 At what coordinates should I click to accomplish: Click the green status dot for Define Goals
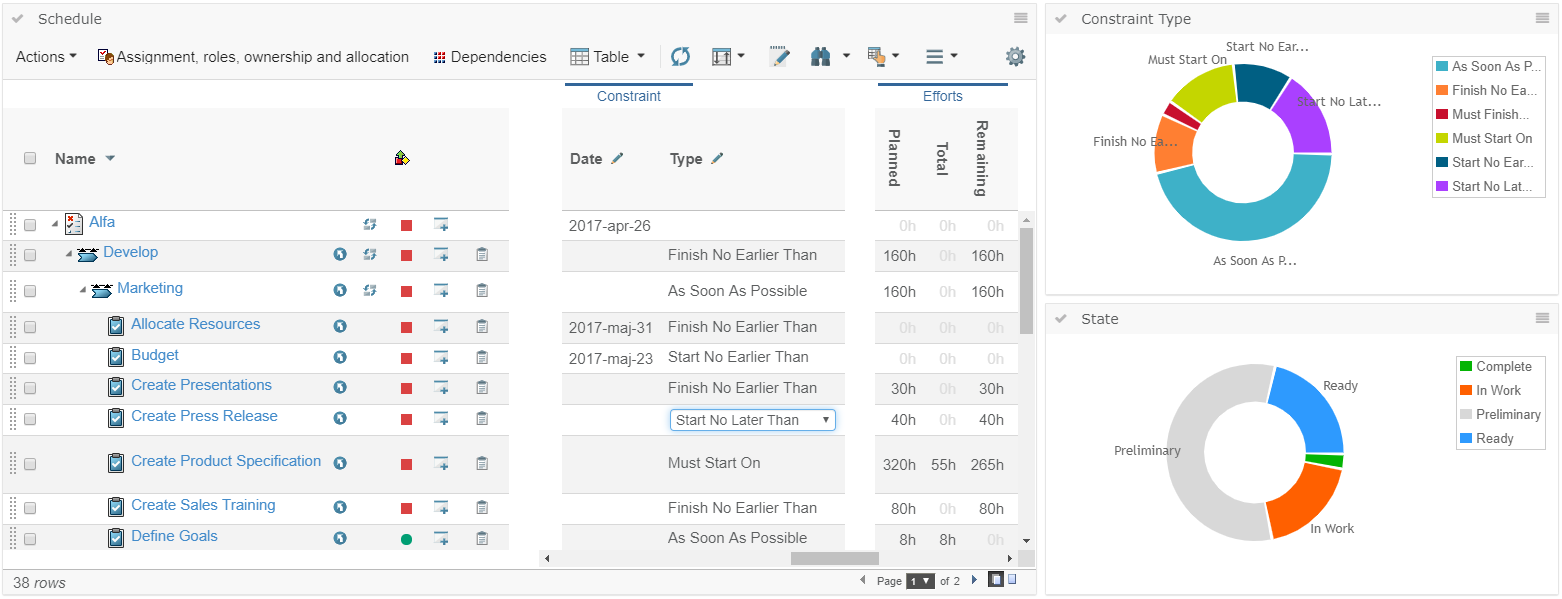pos(406,539)
